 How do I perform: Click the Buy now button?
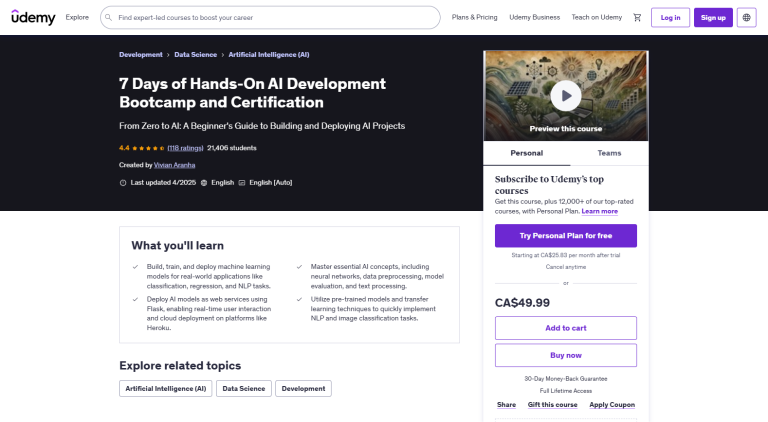click(566, 355)
